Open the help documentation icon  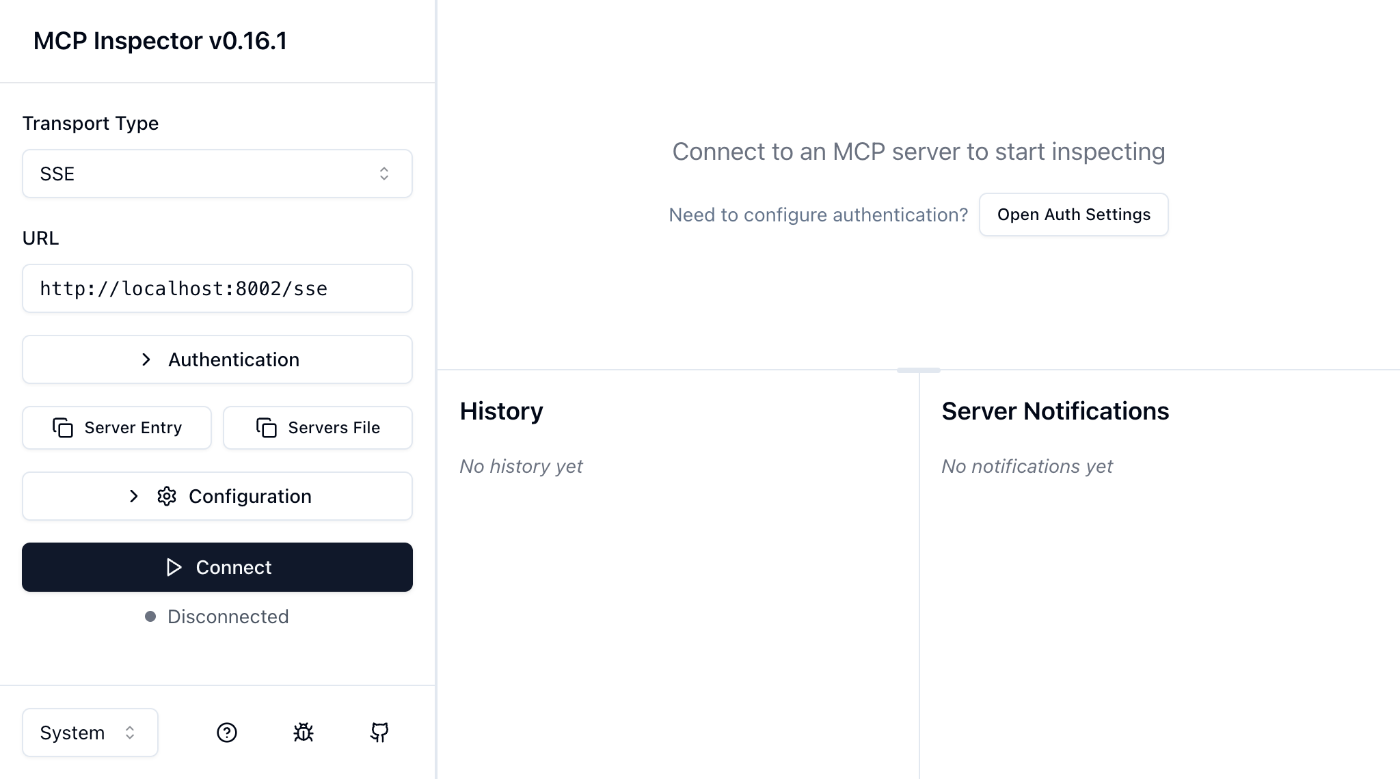coord(227,733)
